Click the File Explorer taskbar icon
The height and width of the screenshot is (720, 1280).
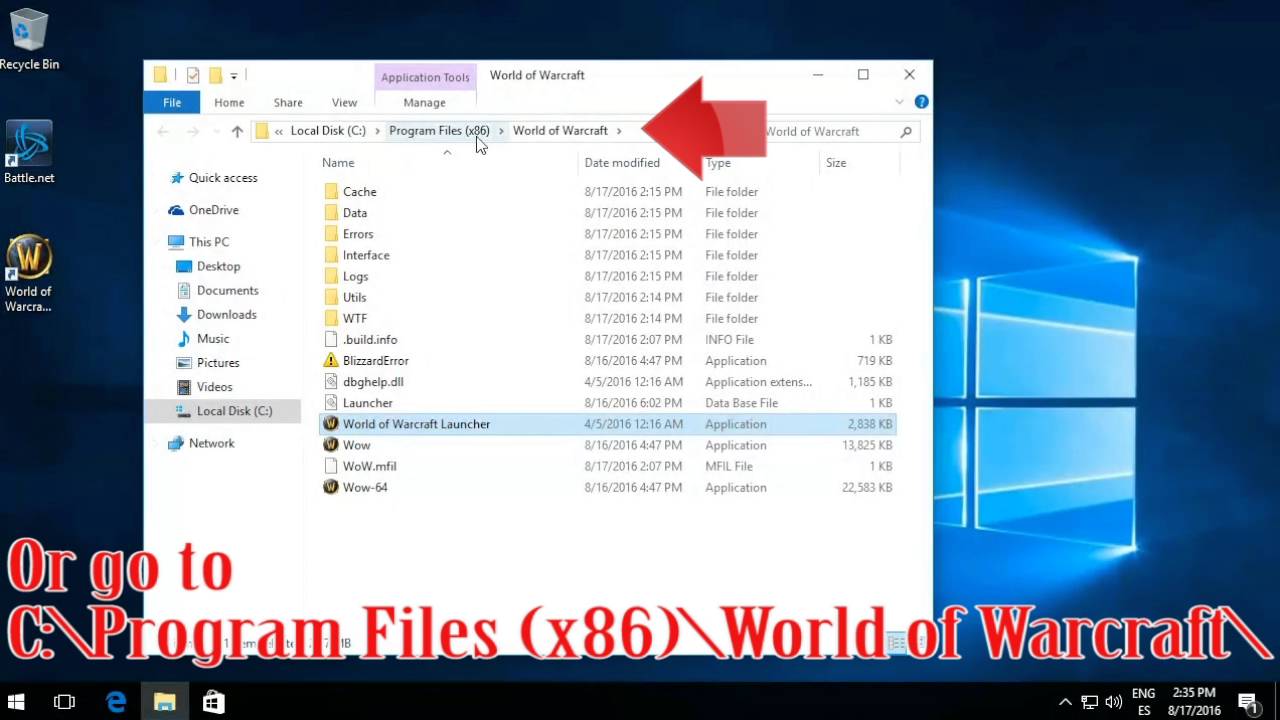pyautogui.click(x=164, y=702)
